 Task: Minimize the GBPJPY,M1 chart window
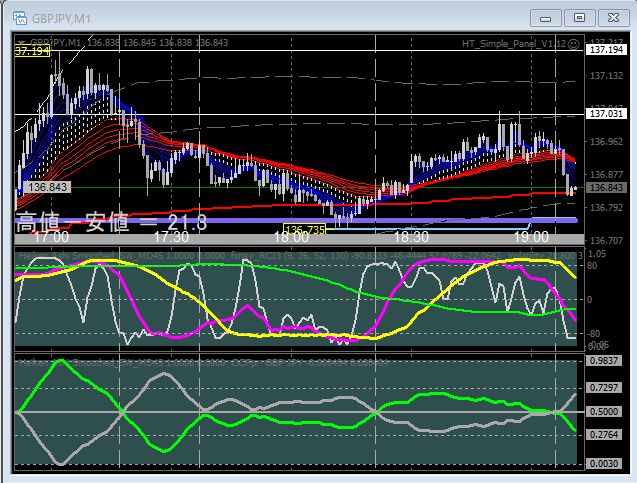[547, 17]
